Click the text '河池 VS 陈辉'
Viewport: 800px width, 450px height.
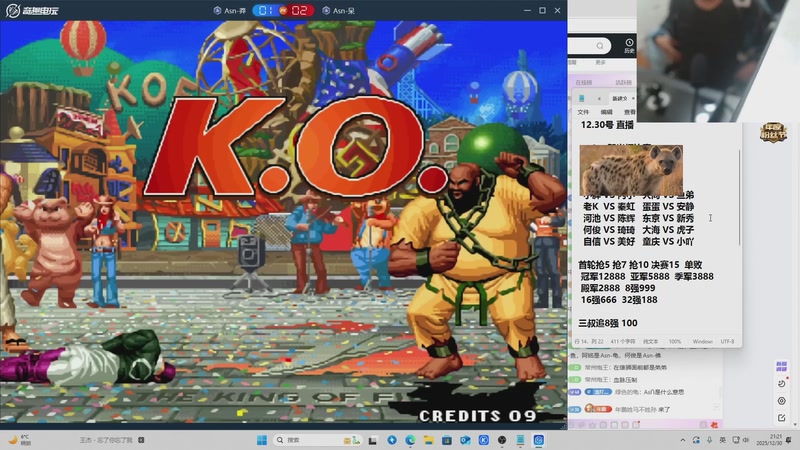pos(609,218)
